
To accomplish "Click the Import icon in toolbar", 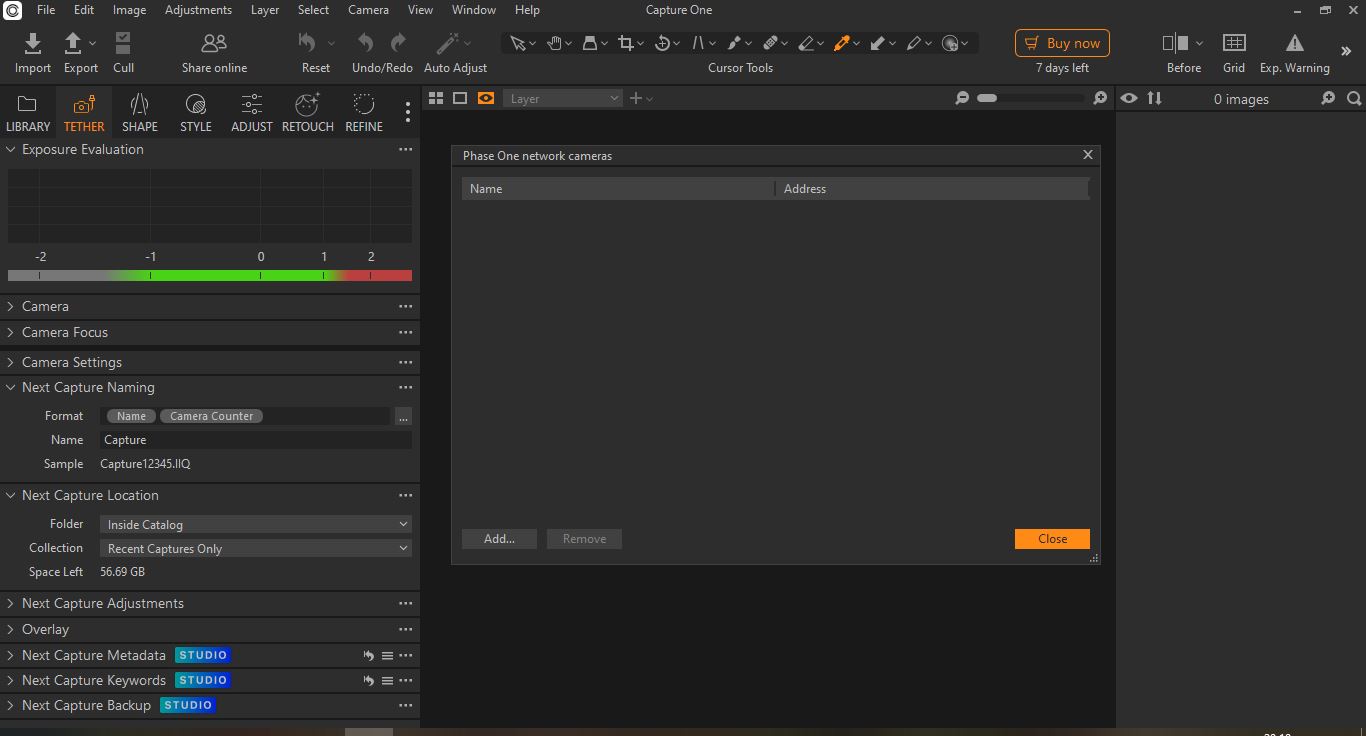I will 32,44.
